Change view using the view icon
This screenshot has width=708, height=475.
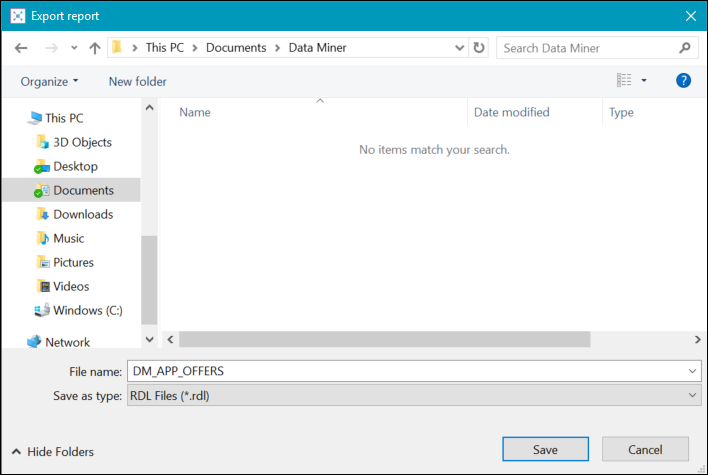point(624,80)
